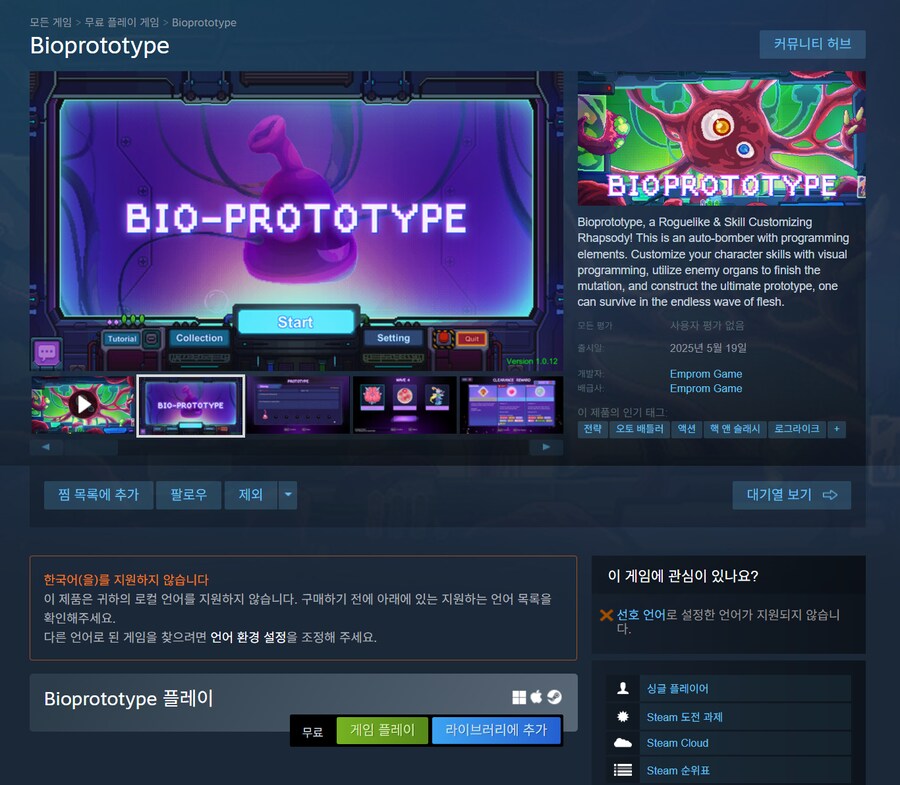Expand the 제외 dropdown arrow

(x=288, y=495)
